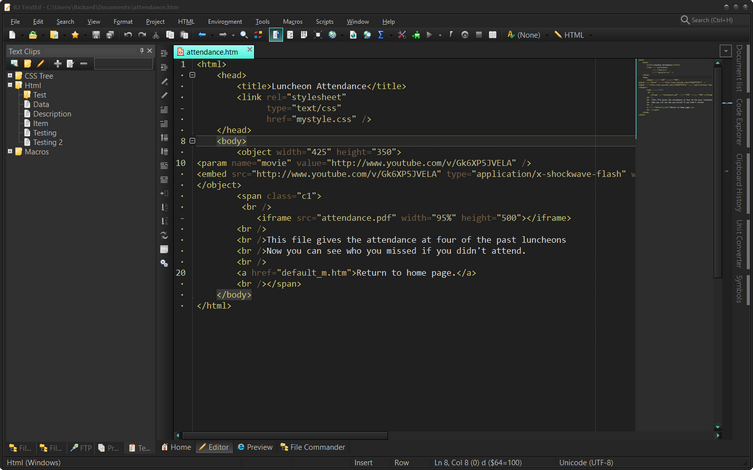Expand the CSS Tree folder
753x470 pixels.
pyautogui.click(x=10, y=76)
